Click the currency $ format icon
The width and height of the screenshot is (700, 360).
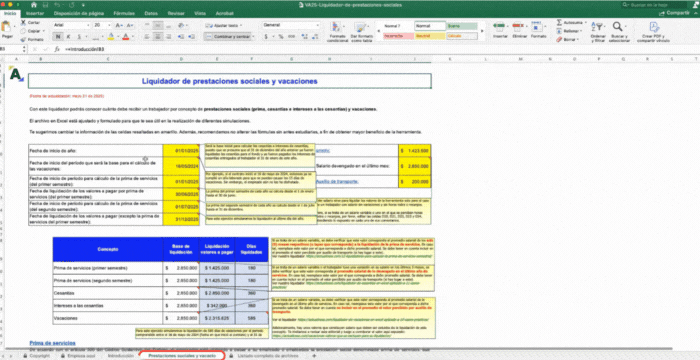tap(266, 37)
